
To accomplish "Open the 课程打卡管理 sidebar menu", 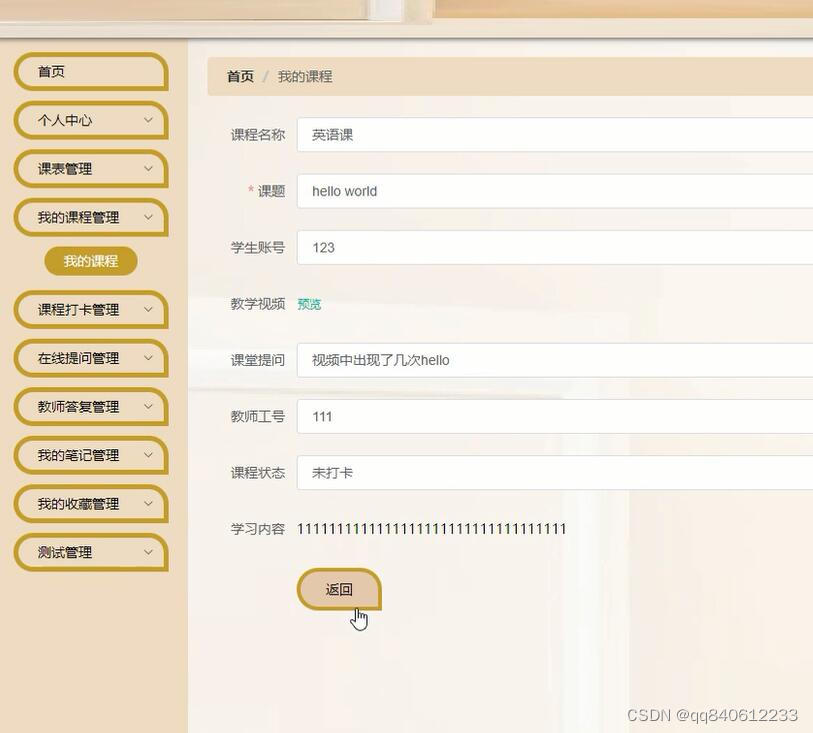I will click(91, 309).
